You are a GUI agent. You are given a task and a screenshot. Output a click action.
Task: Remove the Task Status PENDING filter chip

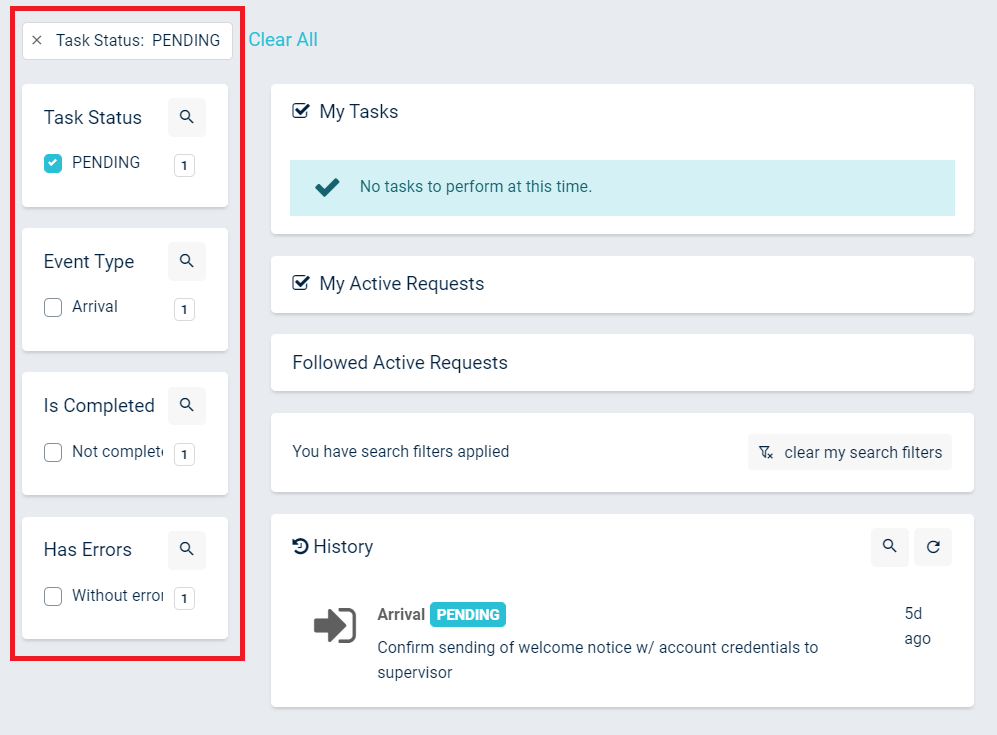[37, 41]
